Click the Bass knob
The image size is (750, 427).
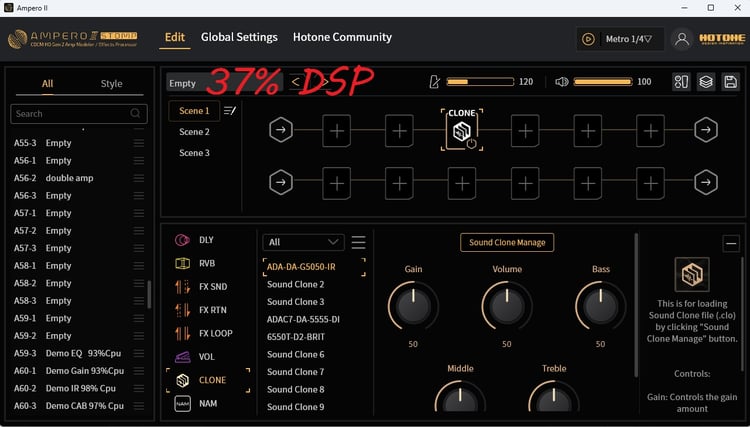(601, 307)
